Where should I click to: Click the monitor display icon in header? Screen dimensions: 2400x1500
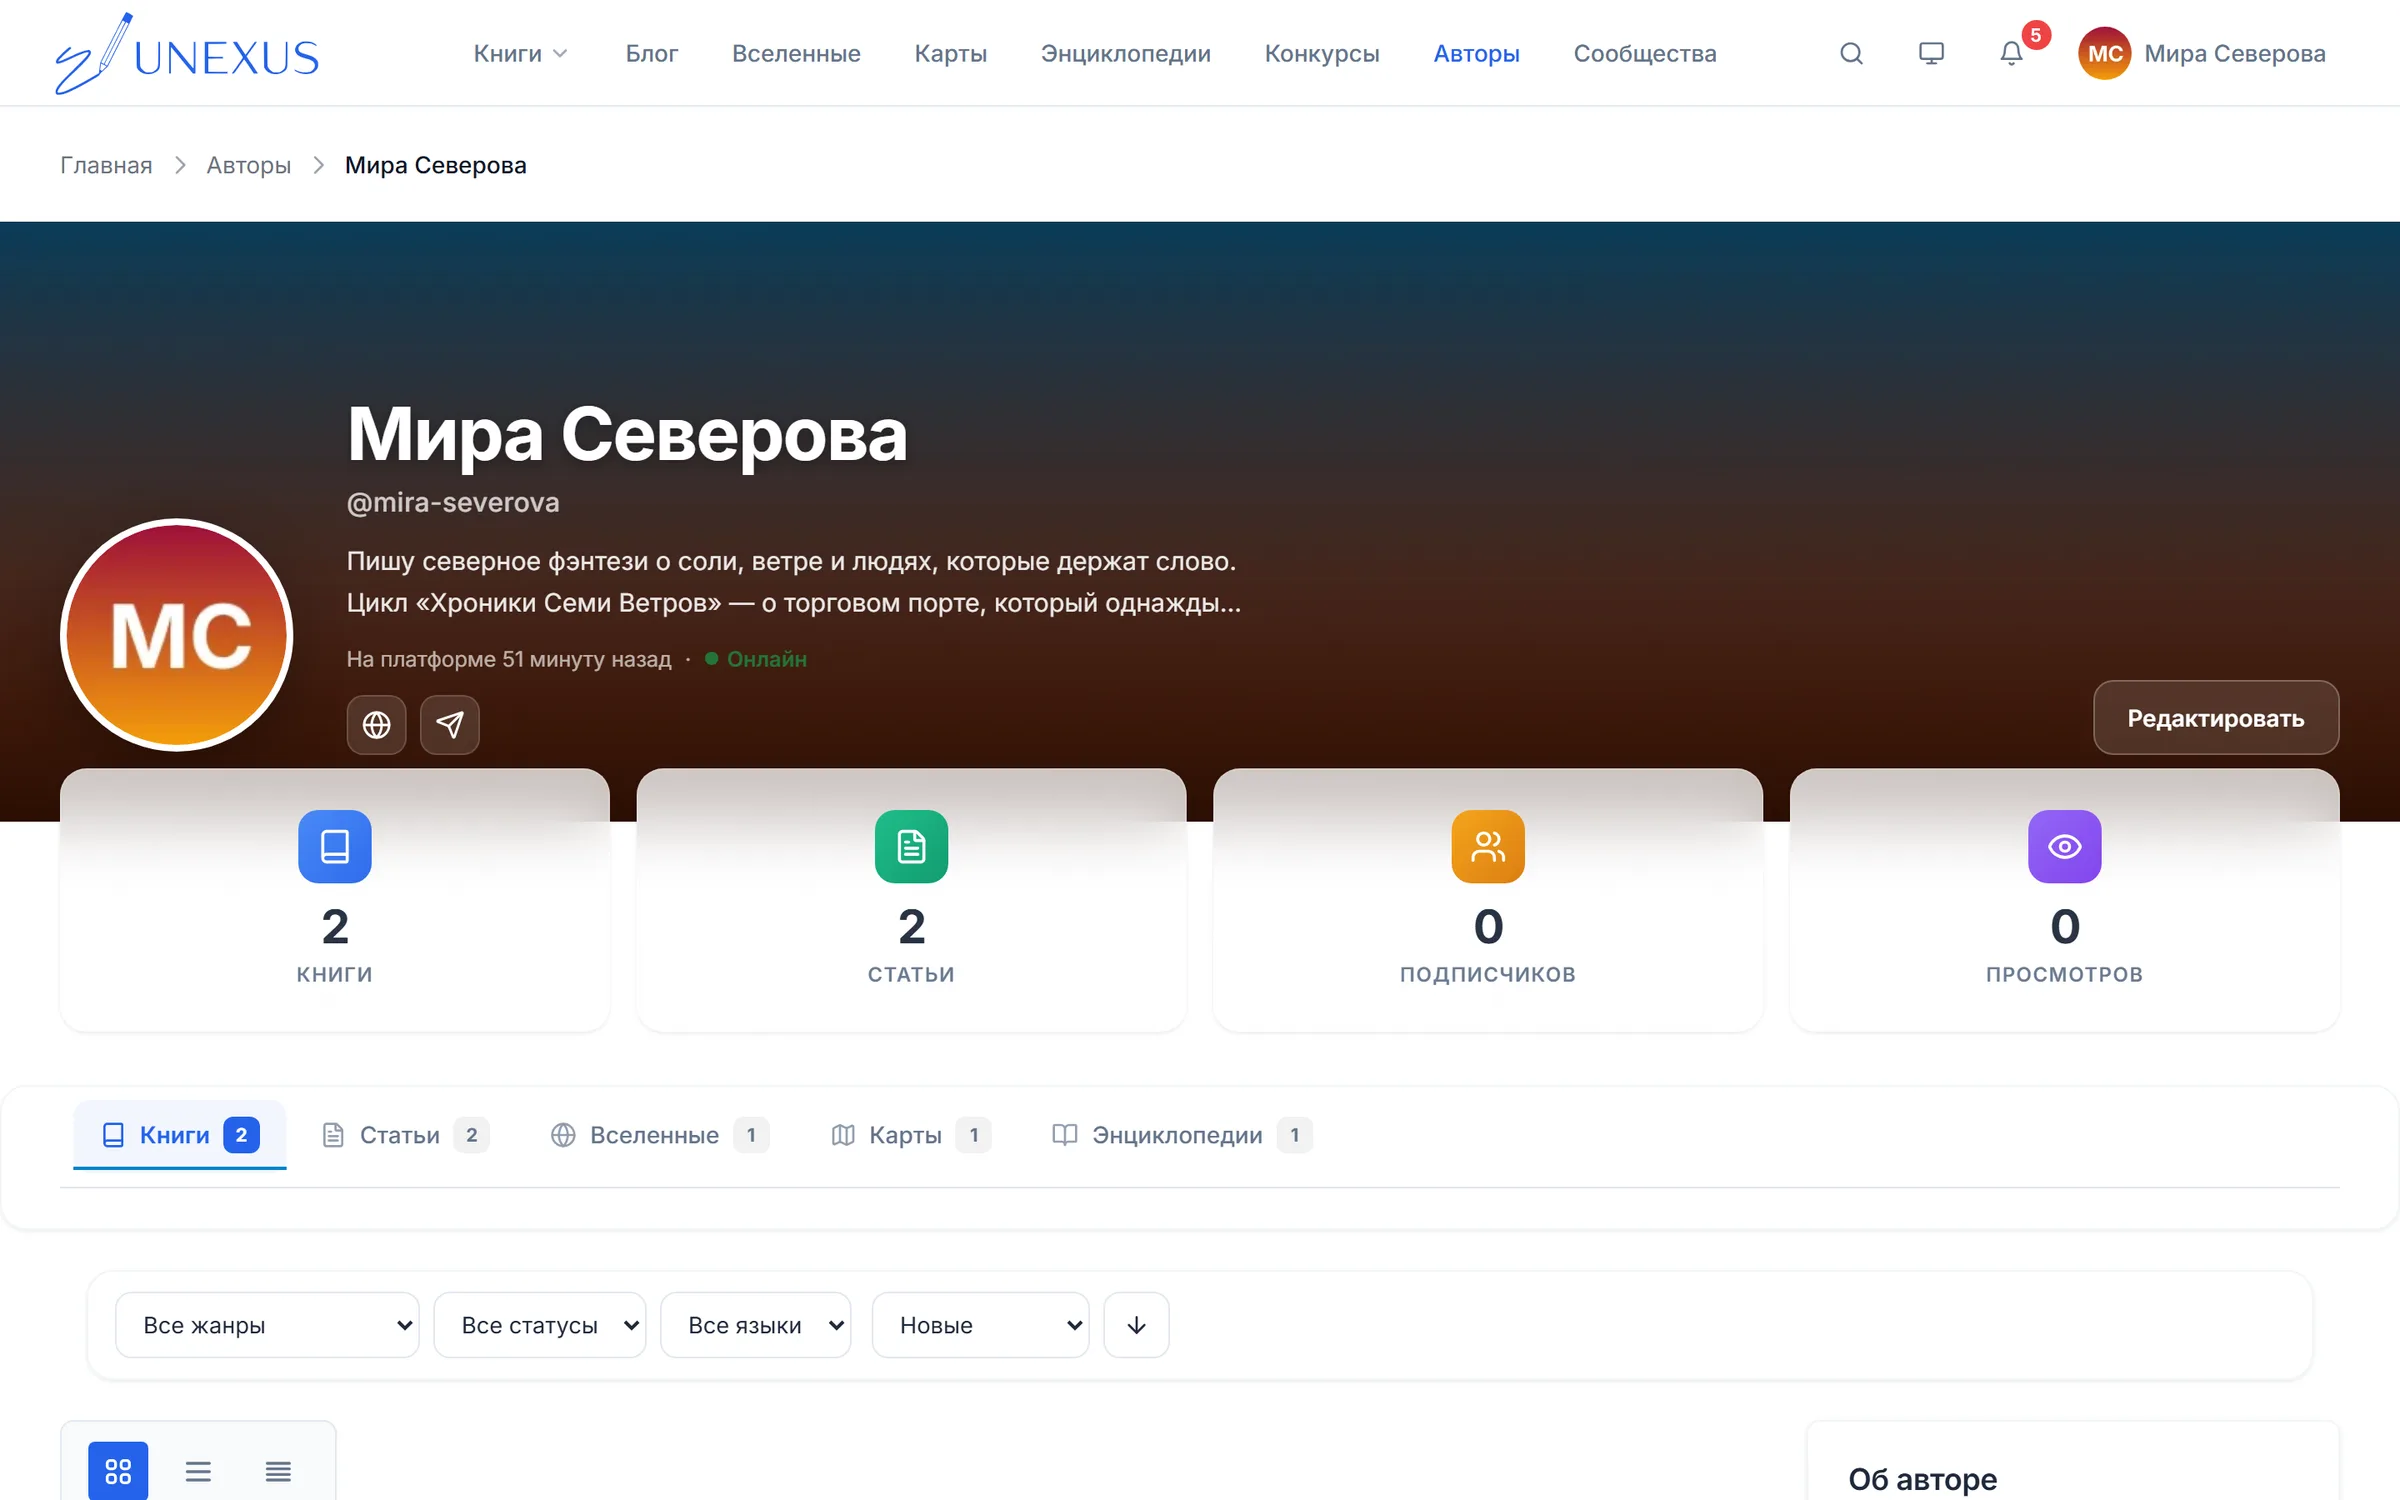tap(1931, 53)
